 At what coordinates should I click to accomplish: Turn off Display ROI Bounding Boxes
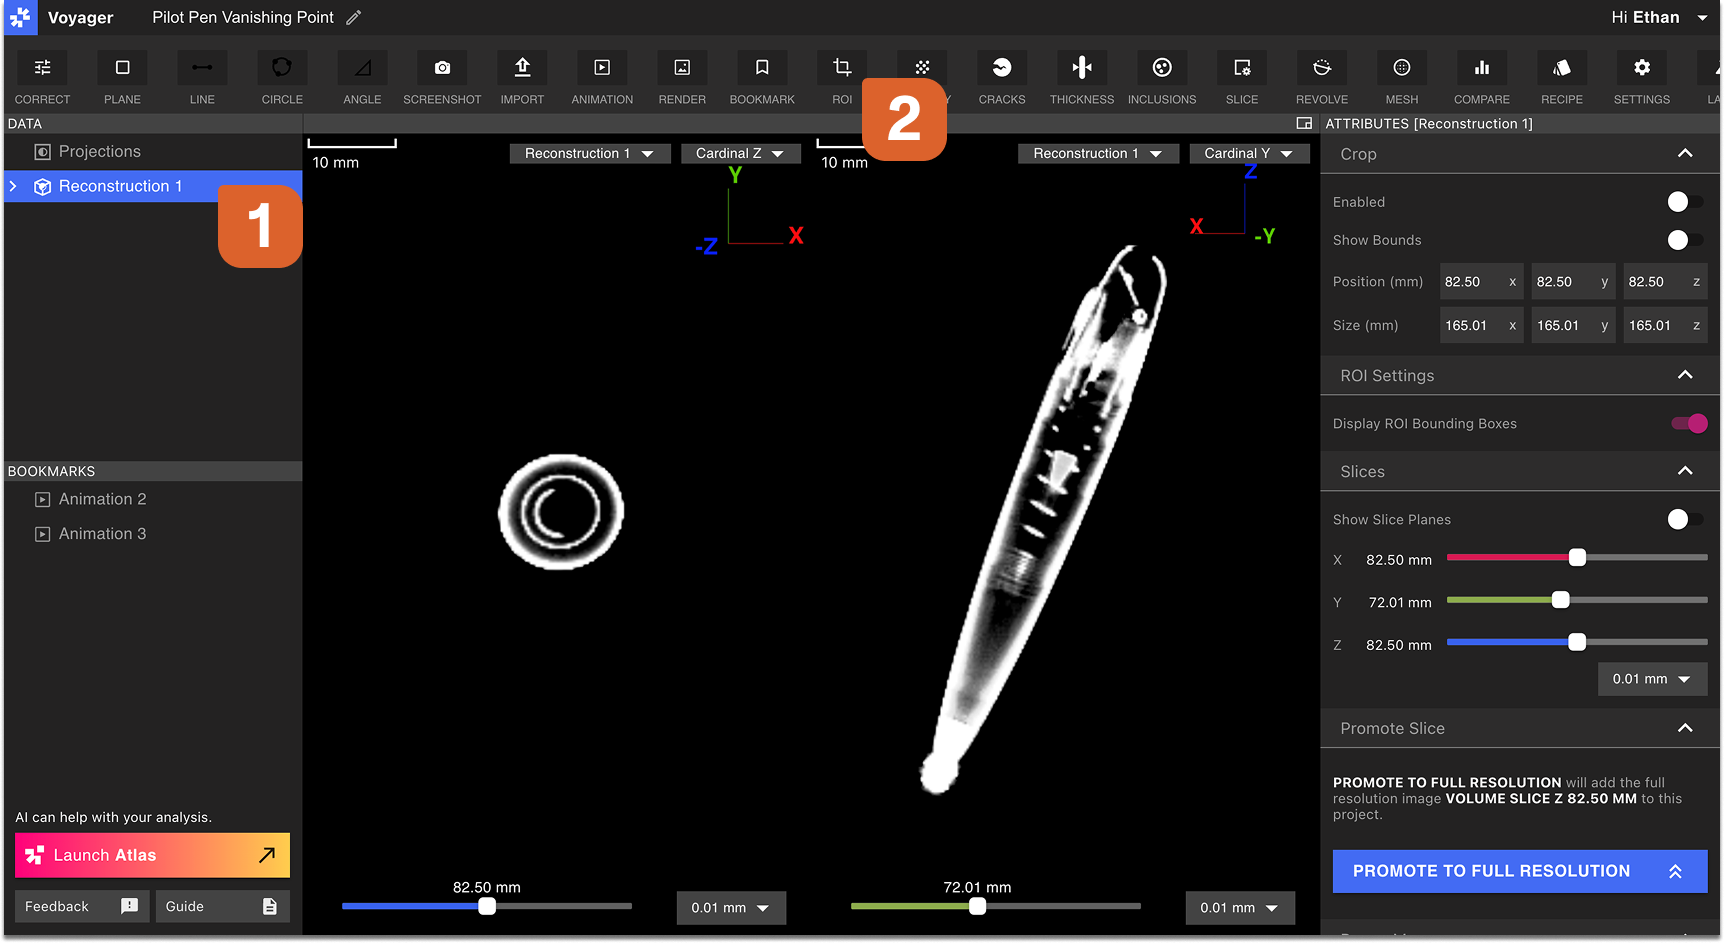[1689, 423]
